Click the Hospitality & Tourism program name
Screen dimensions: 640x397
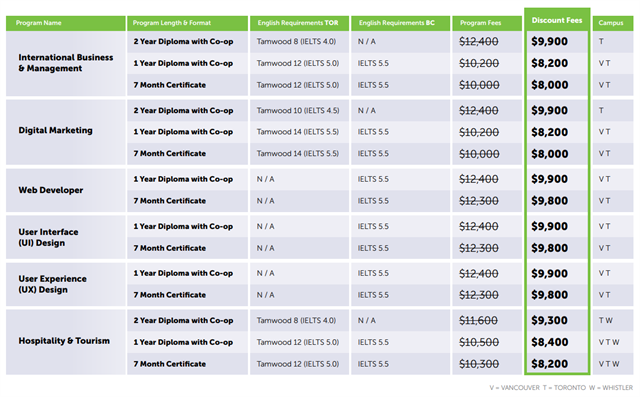pos(64,341)
